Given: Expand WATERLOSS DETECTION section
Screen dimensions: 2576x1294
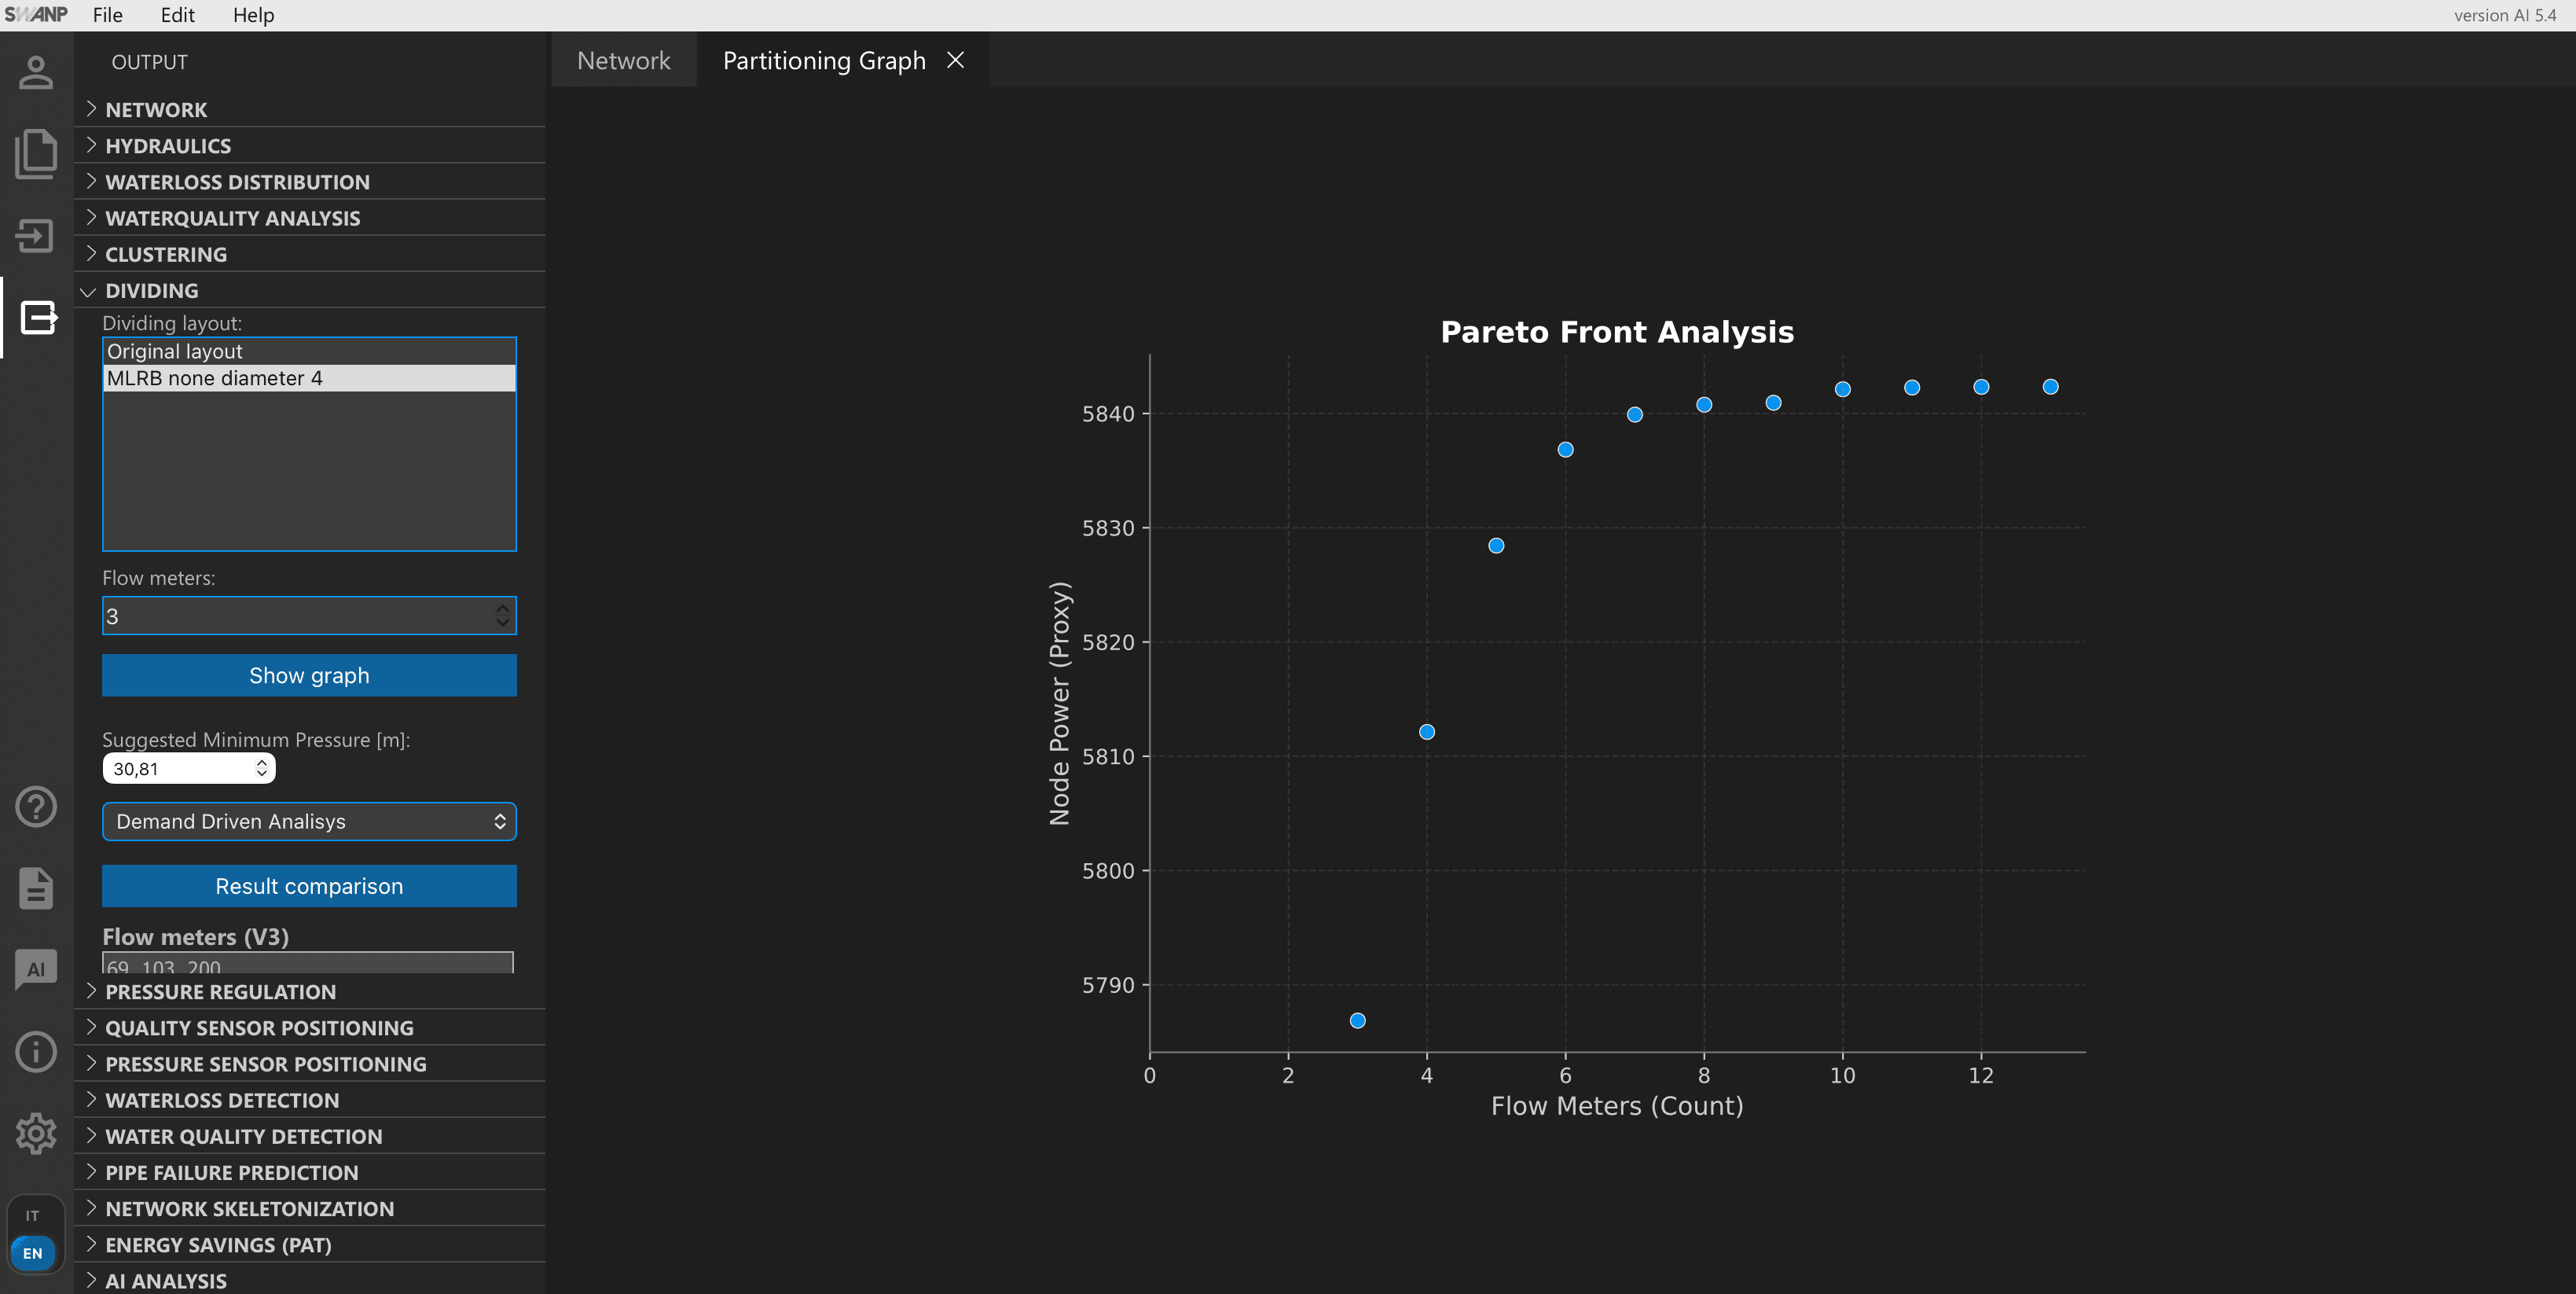Looking at the screenshot, I should click(310, 1099).
